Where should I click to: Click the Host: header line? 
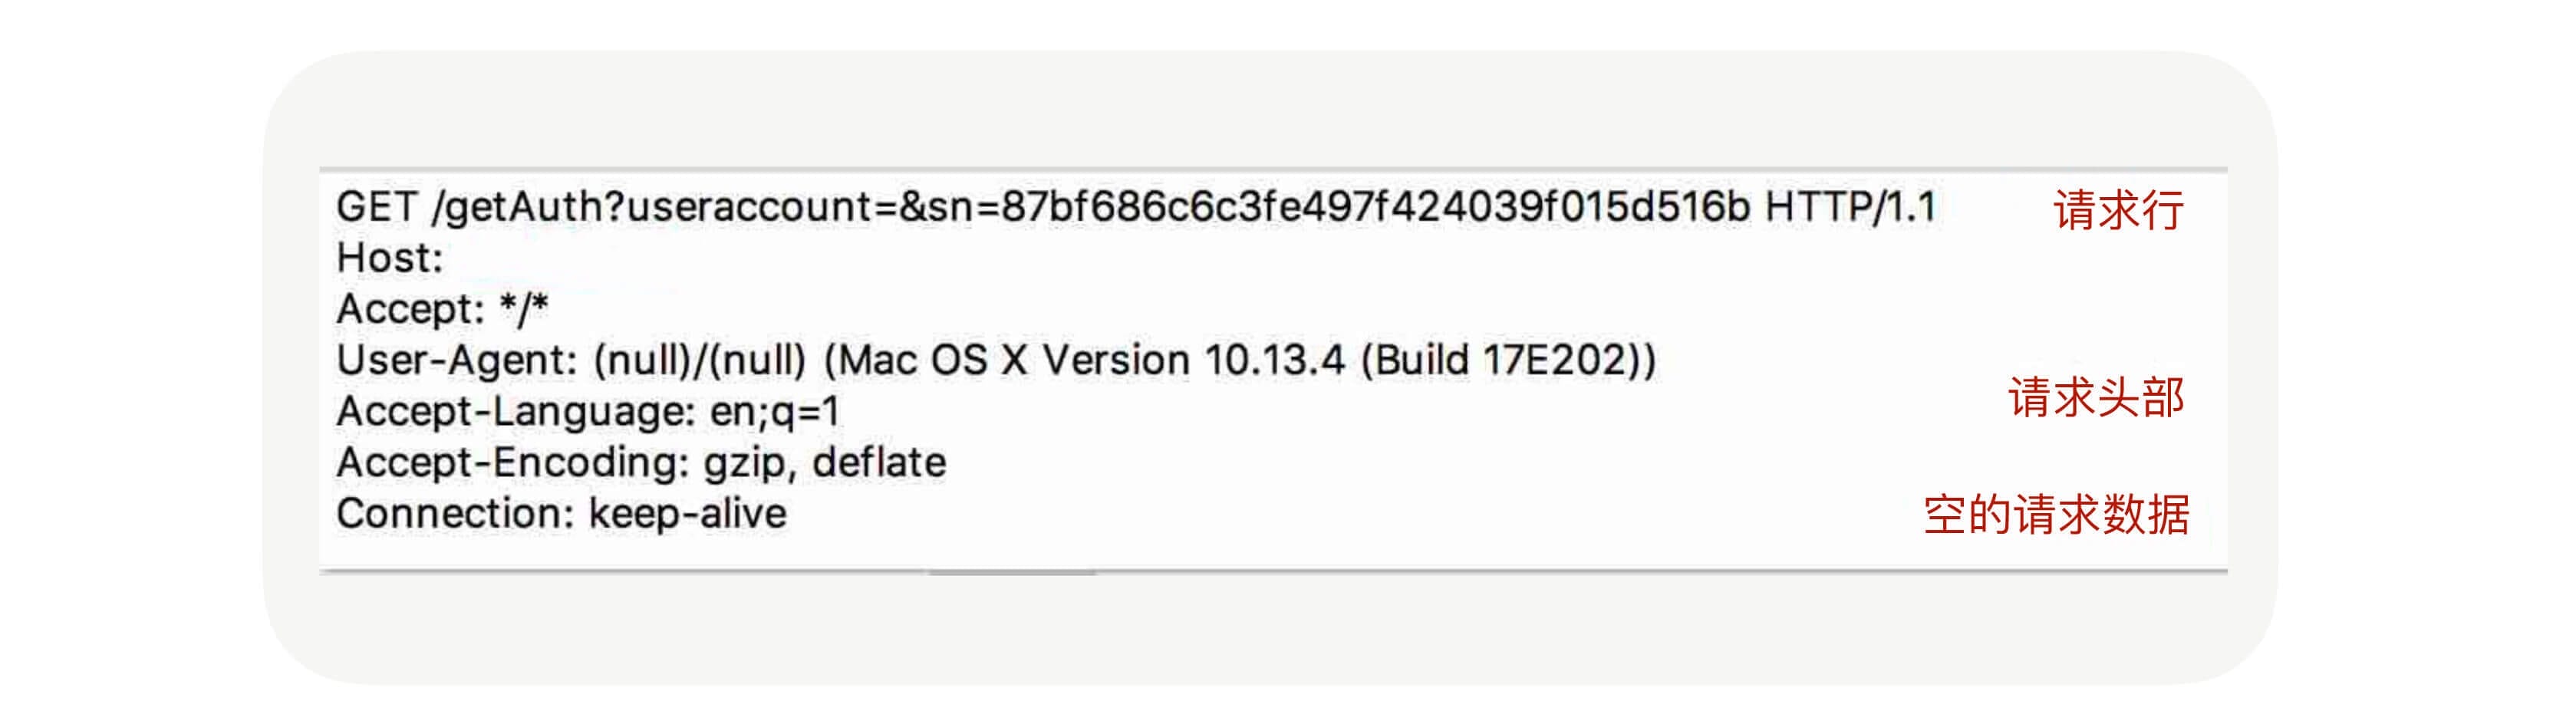point(390,258)
